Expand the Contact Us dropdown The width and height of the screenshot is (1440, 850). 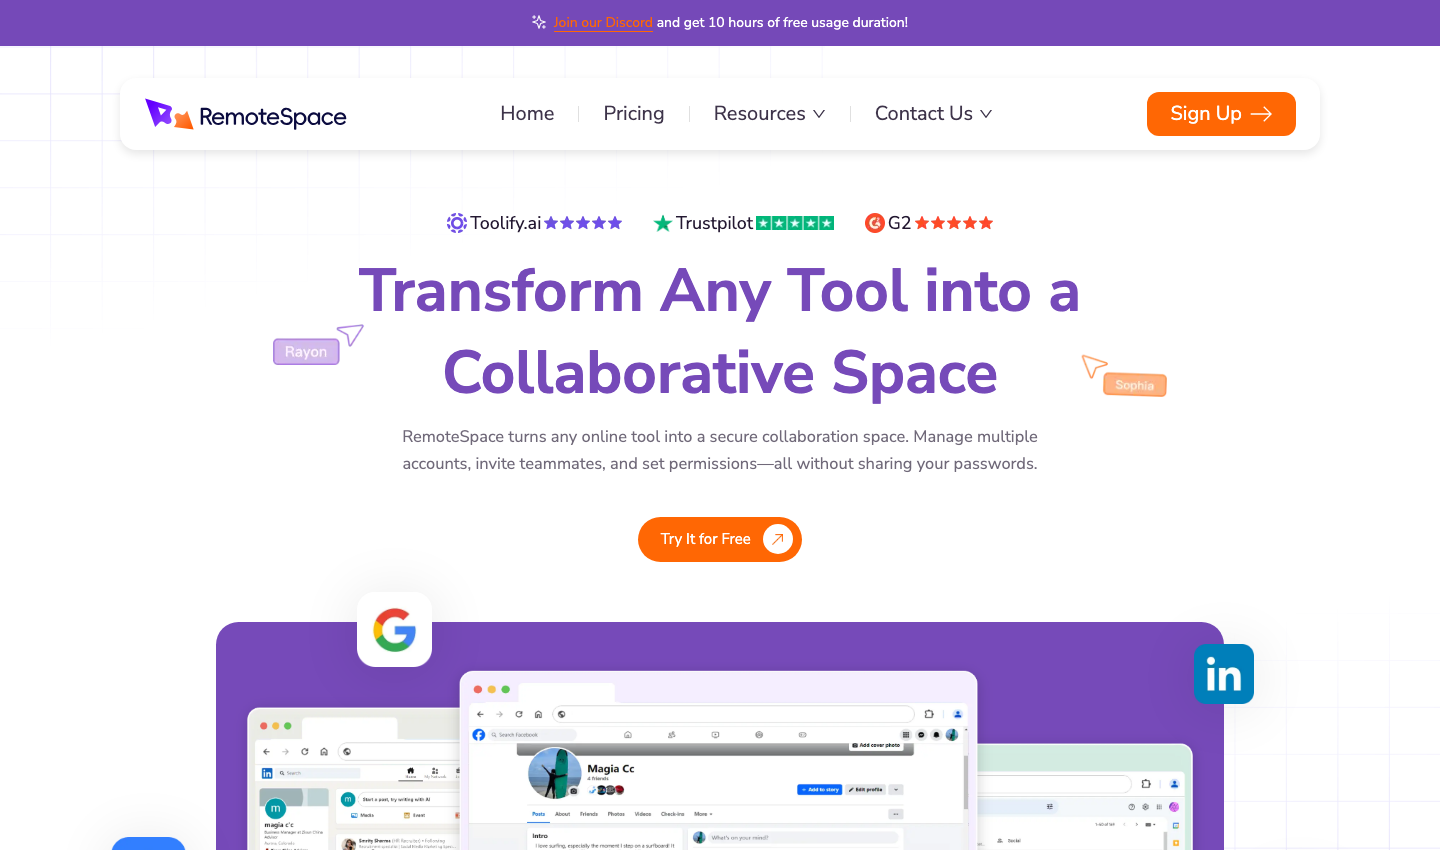pos(934,113)
